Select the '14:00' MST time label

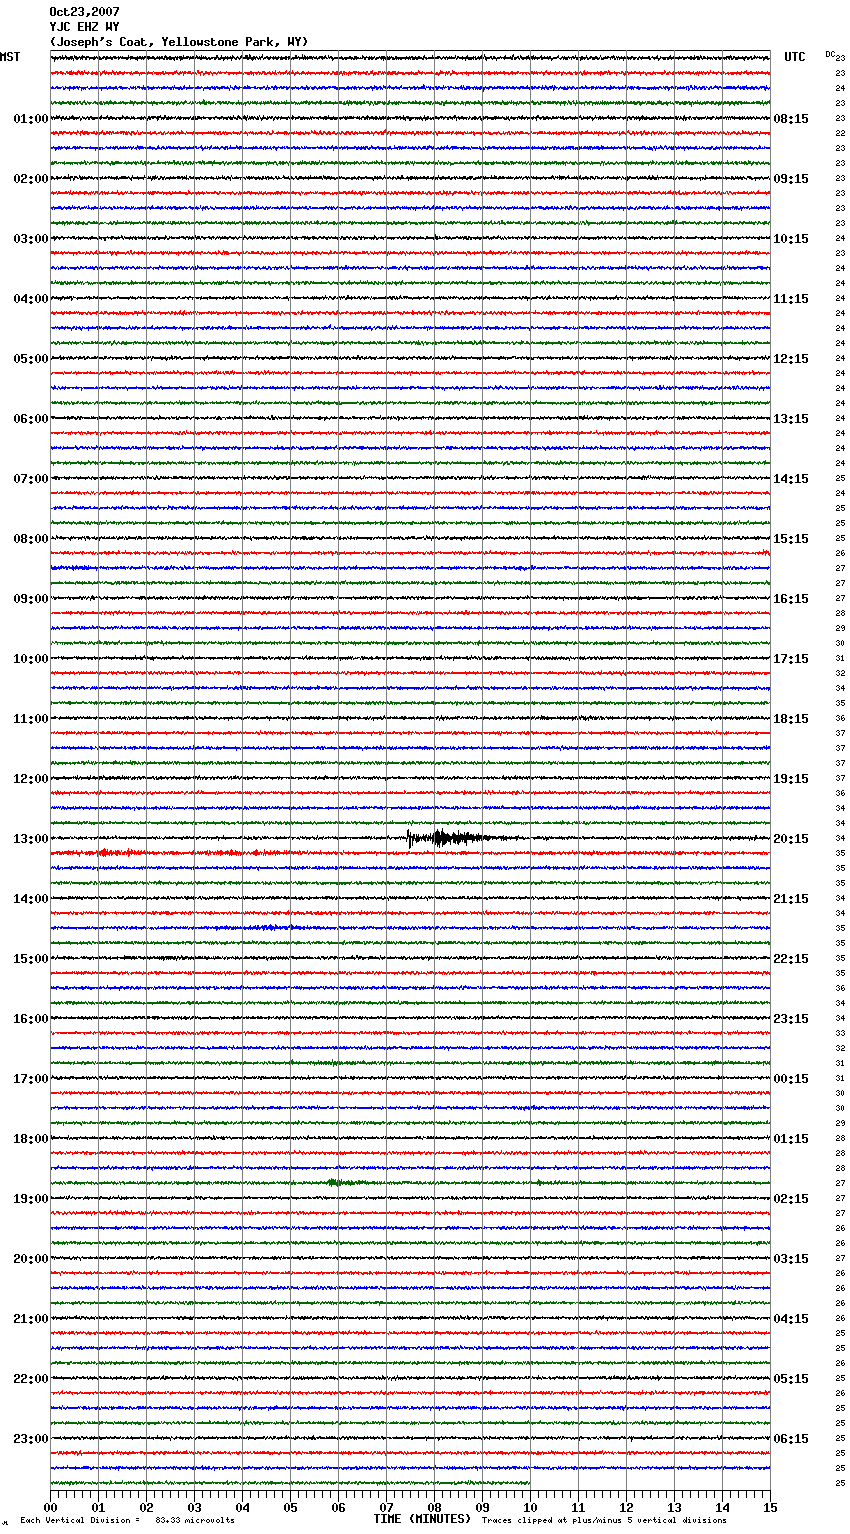tap(30, 899)
